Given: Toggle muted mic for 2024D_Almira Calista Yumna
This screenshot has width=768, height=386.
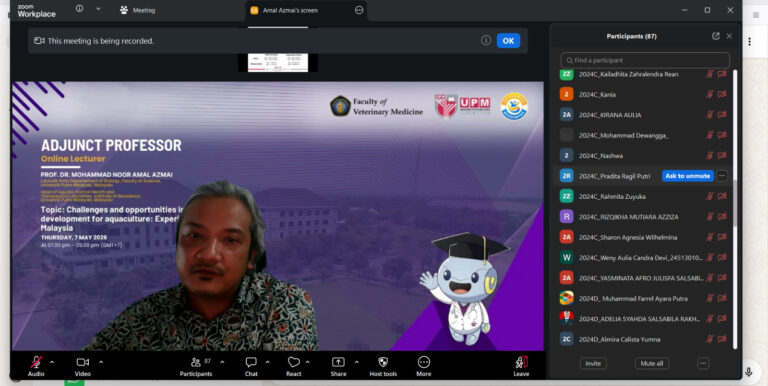Looking at the screenshot, I should [x=710, y=339].
